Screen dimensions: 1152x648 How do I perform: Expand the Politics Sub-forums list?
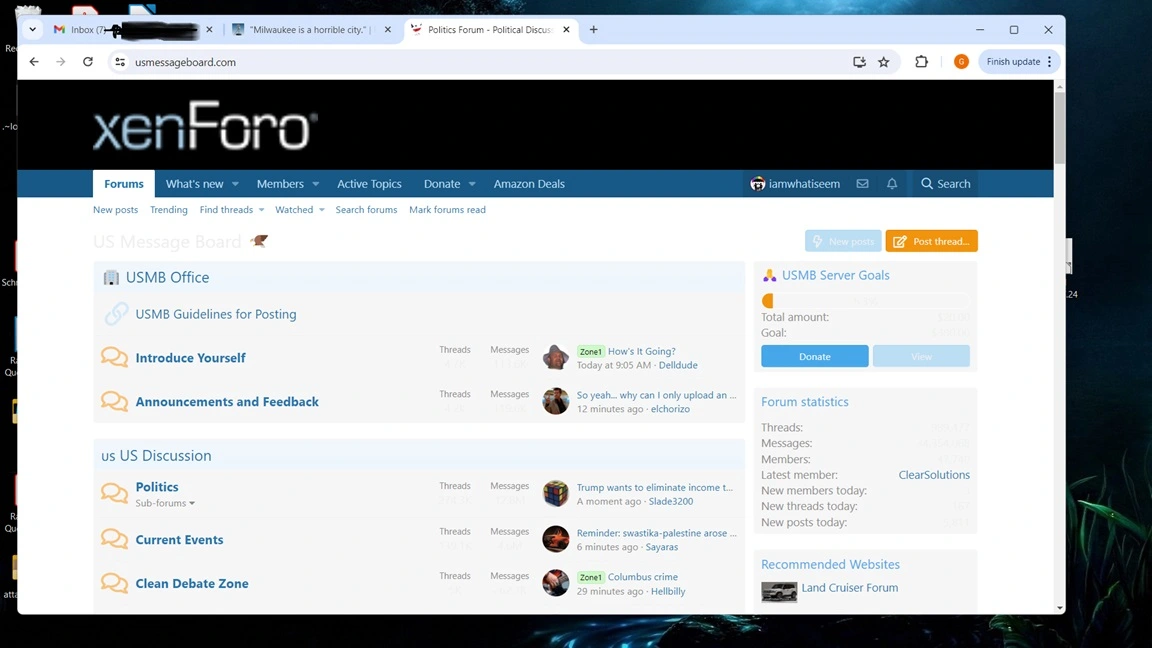[x=165, y=503]
